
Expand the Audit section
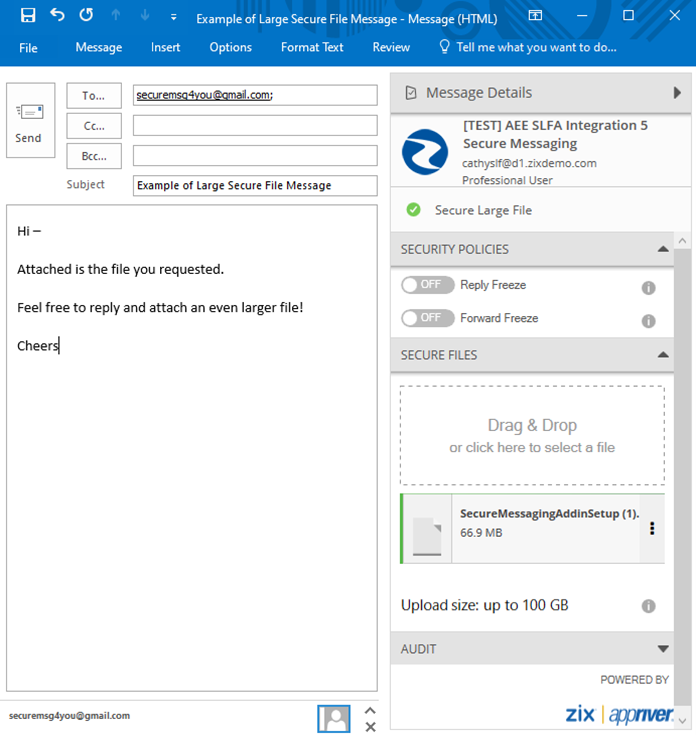point(663,649)
